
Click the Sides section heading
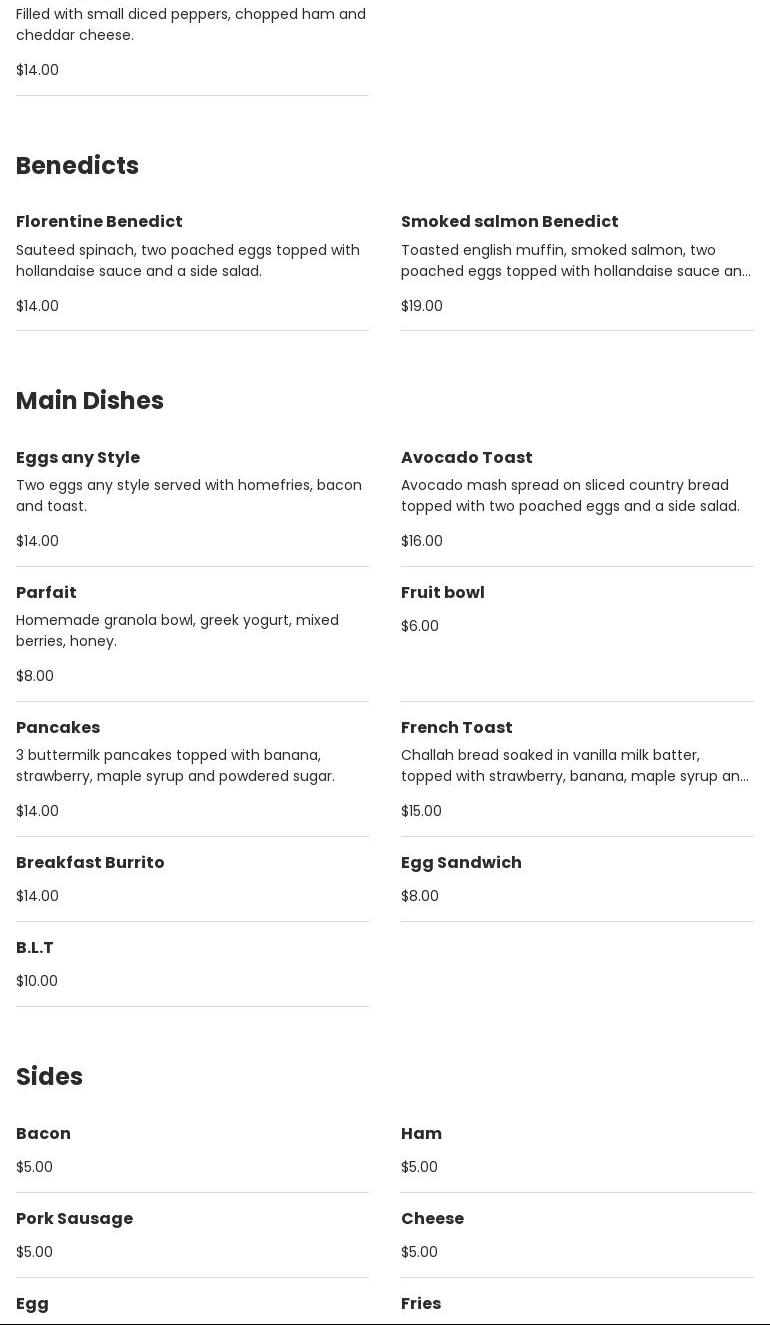pos(49,1077)
